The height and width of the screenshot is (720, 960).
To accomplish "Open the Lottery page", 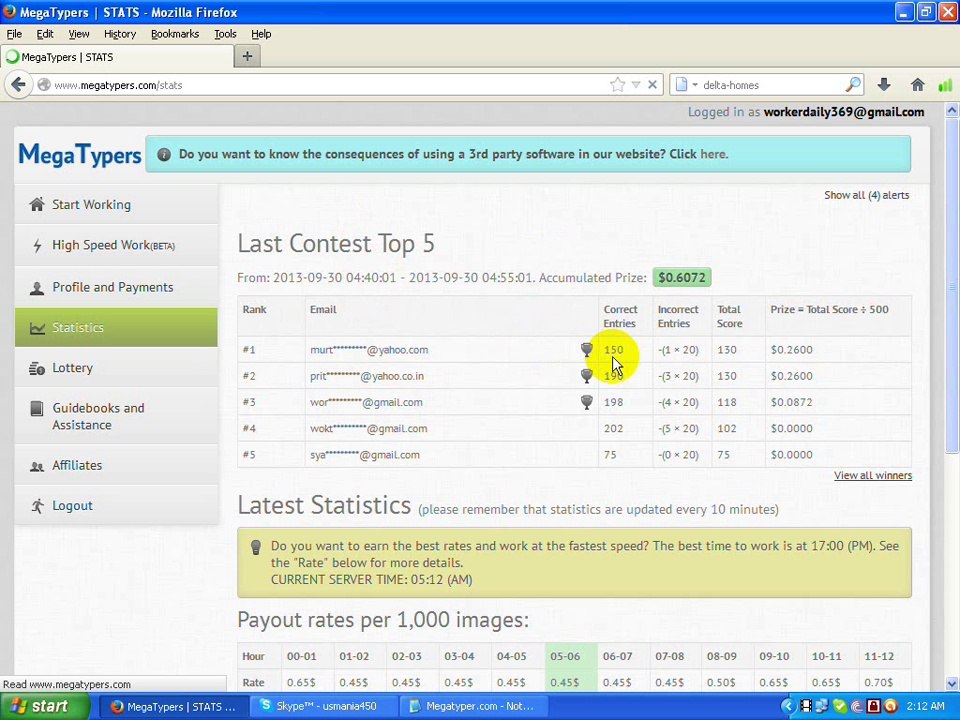I will pyautogui.click(x=116, y=368).
